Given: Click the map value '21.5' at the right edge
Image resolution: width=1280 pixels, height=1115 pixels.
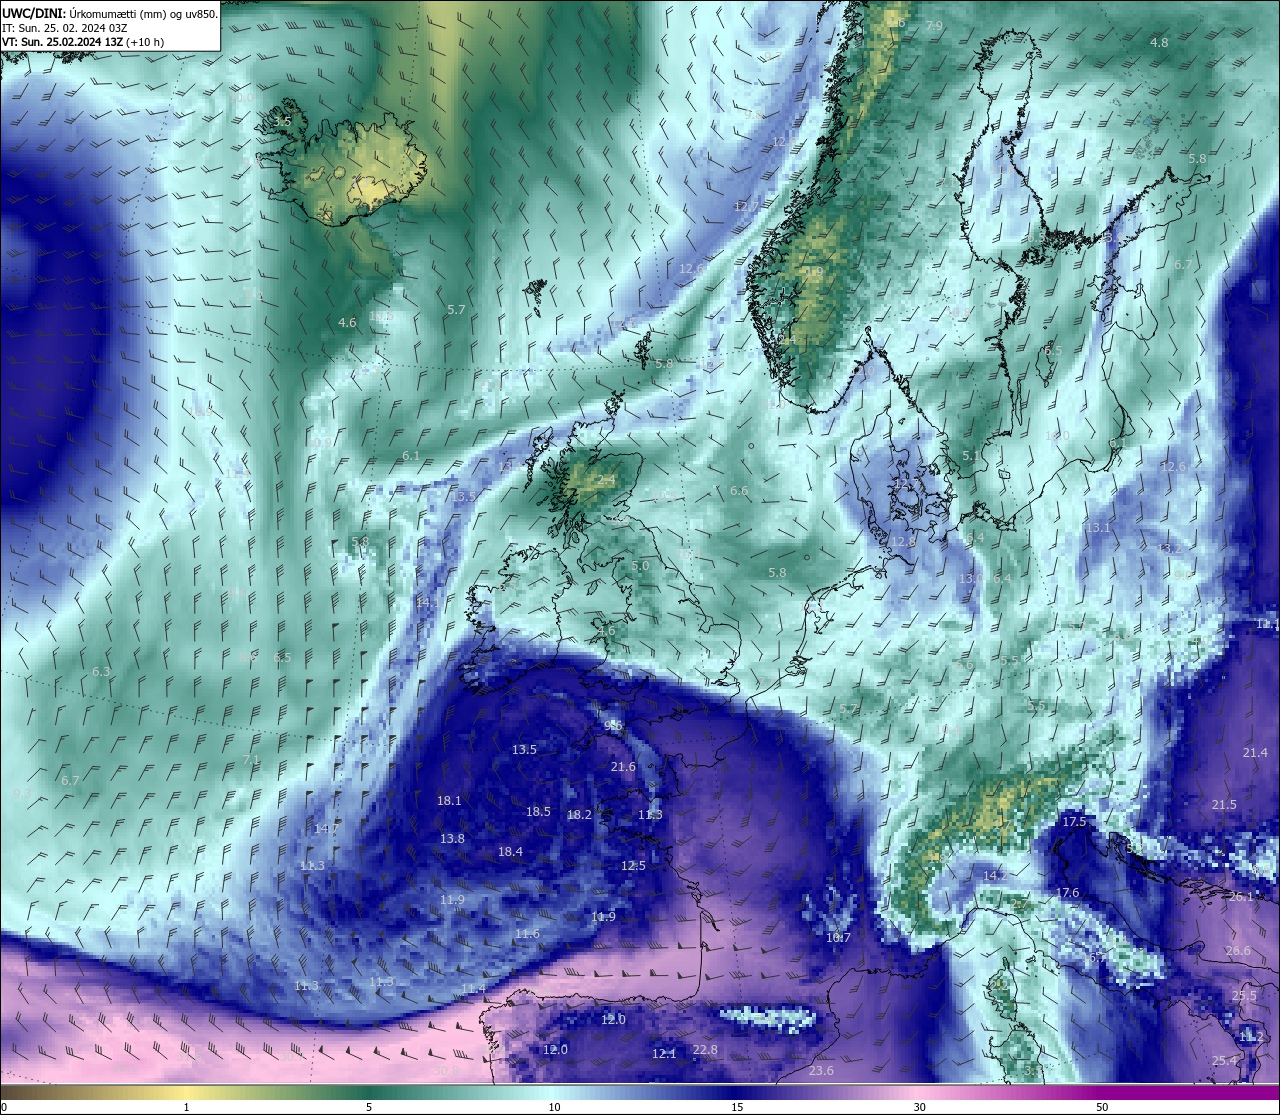Looking at the screenshot, I should (x=1224, y=805).
